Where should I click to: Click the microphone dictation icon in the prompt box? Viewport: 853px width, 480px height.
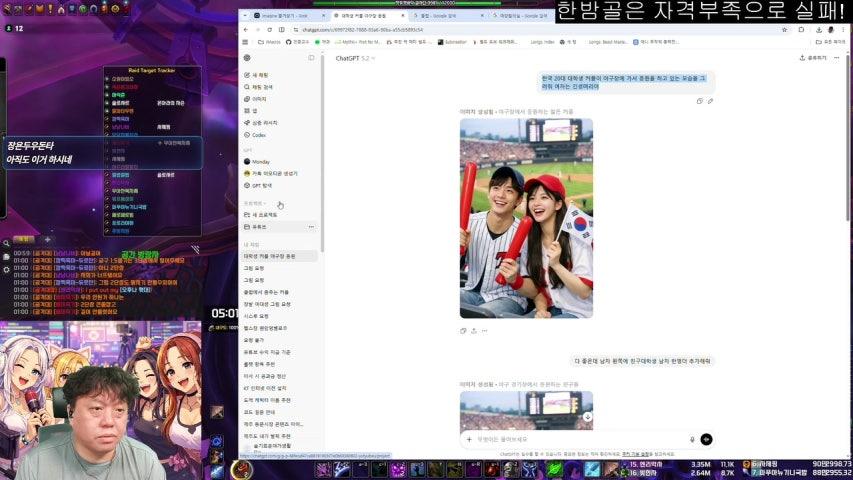tap(691, 439)
